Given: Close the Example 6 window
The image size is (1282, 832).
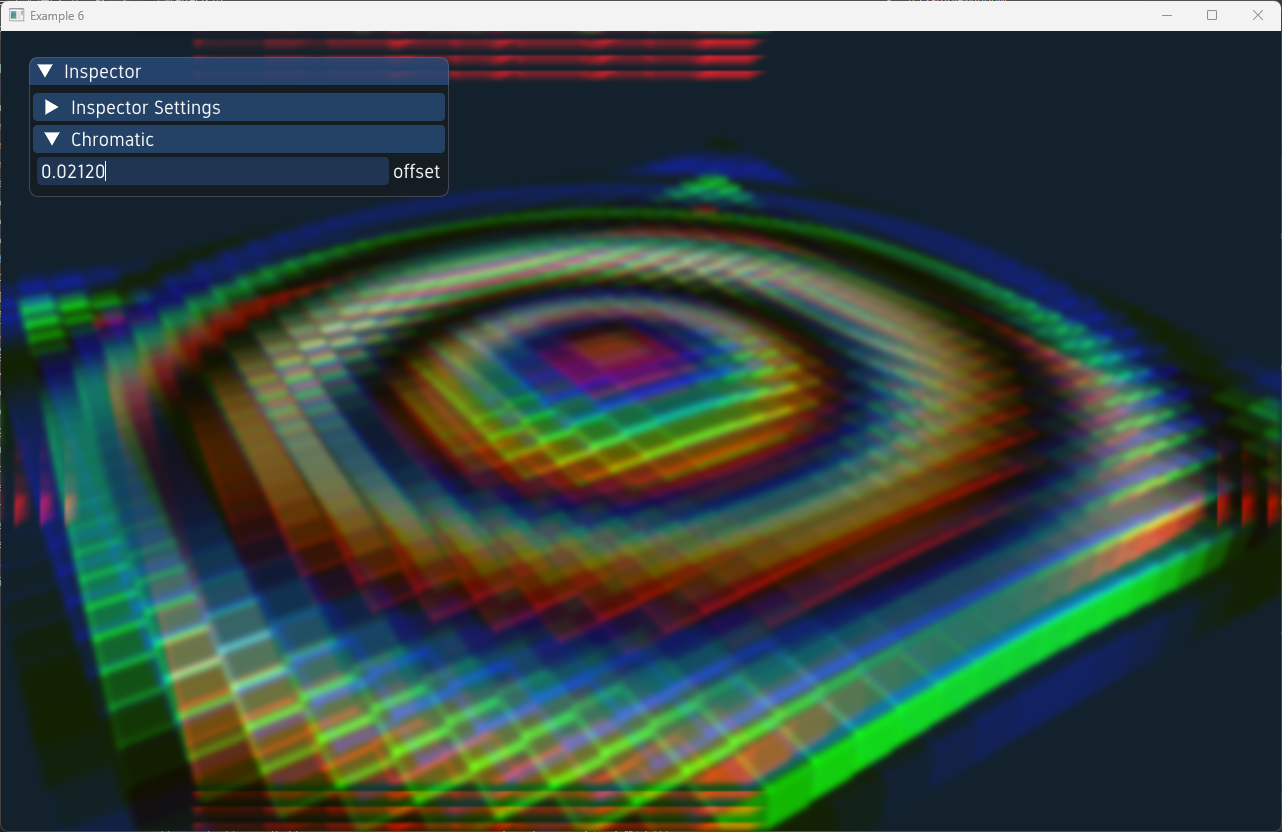Looking at the screenshot, I should point(1258,15).
